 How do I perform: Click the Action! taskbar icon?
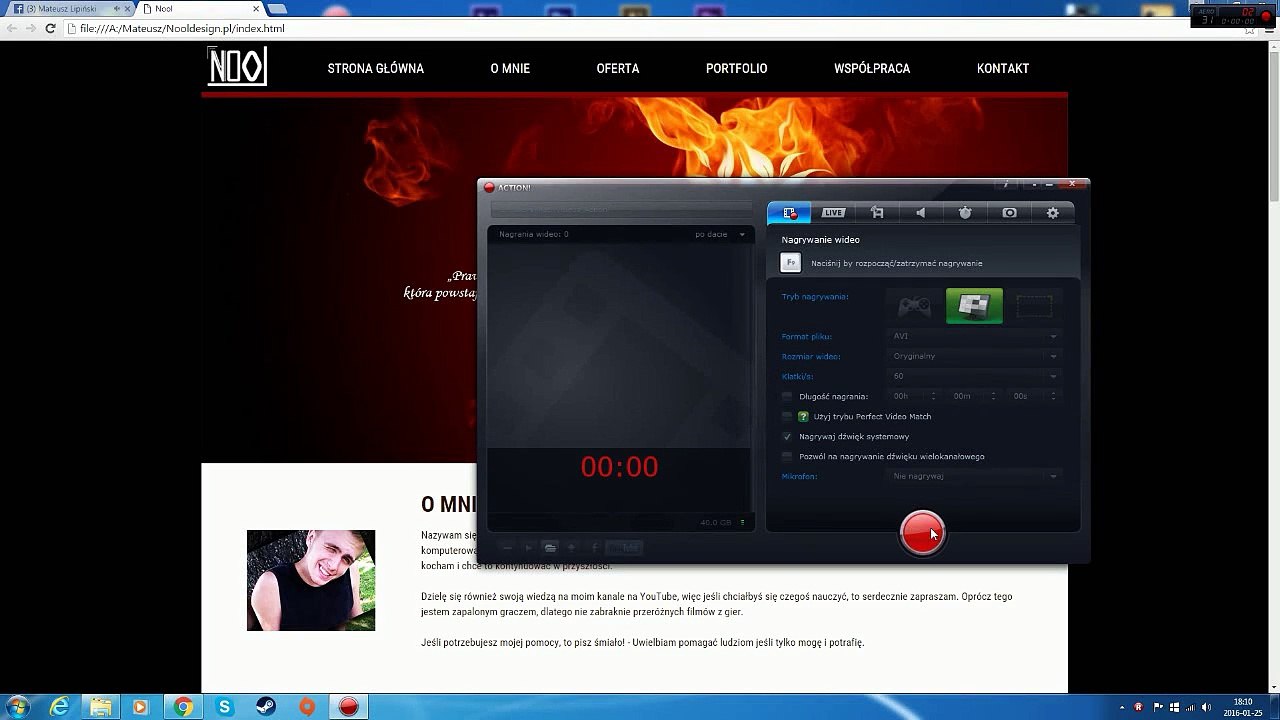click(348, 707)
